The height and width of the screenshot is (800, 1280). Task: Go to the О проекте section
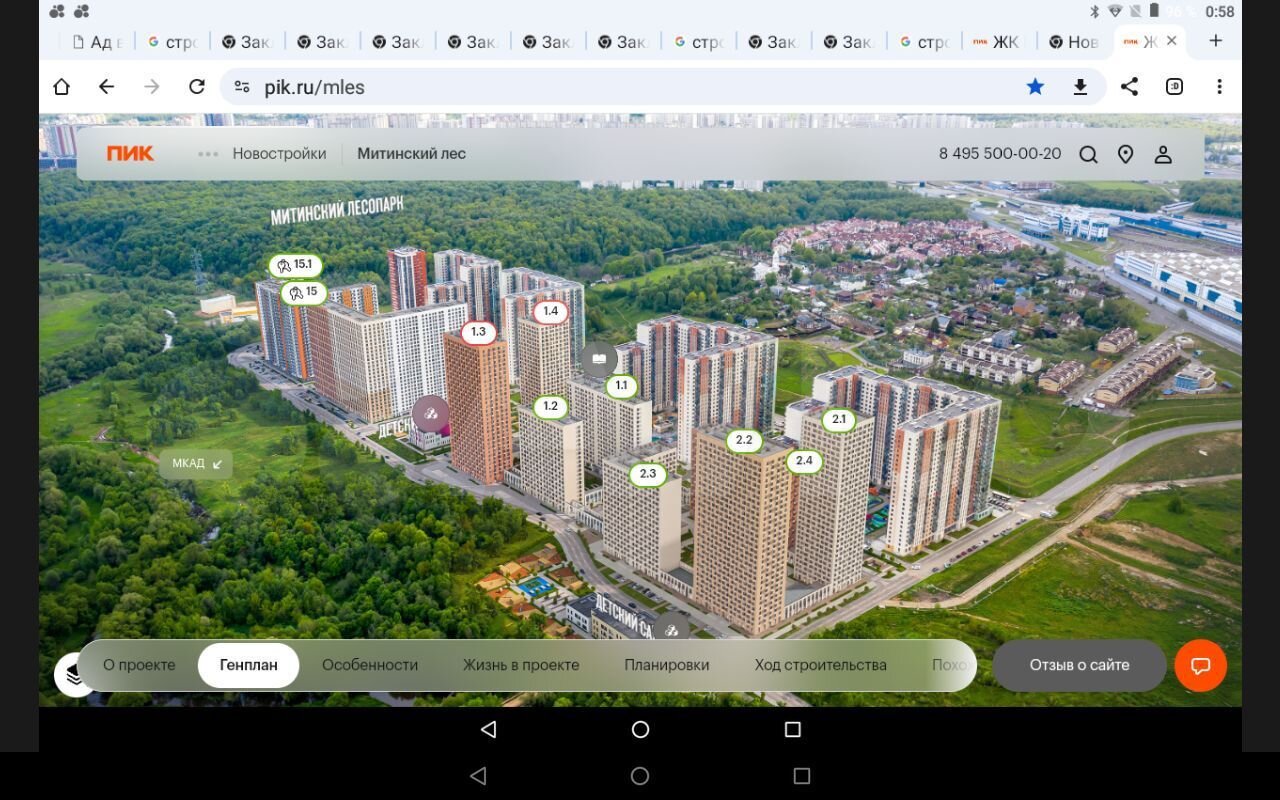click(x=139, y=665)
